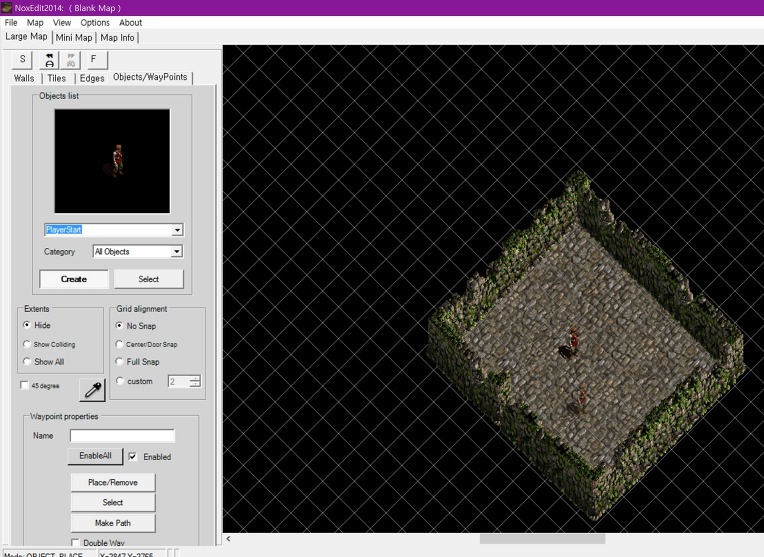The height and width of the screenshot is (557, 764).
Task: Activate the eyedropper picker tool
Action: pyautogui.click(x=91, y=390)
